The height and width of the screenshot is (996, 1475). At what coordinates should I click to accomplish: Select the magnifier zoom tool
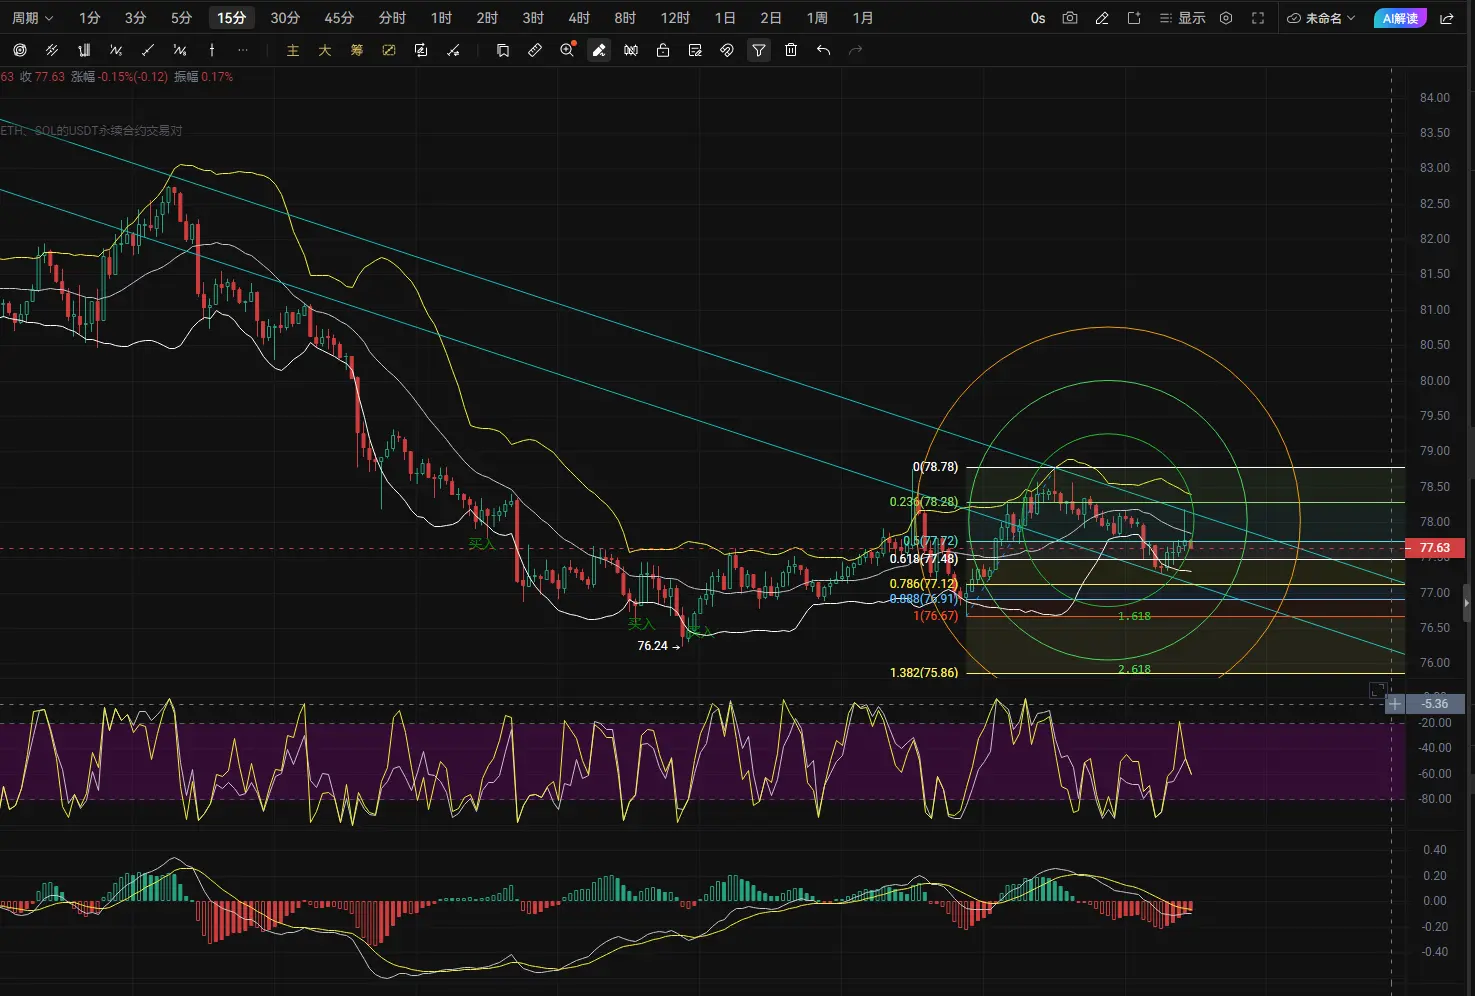click(x=568, y=50)
